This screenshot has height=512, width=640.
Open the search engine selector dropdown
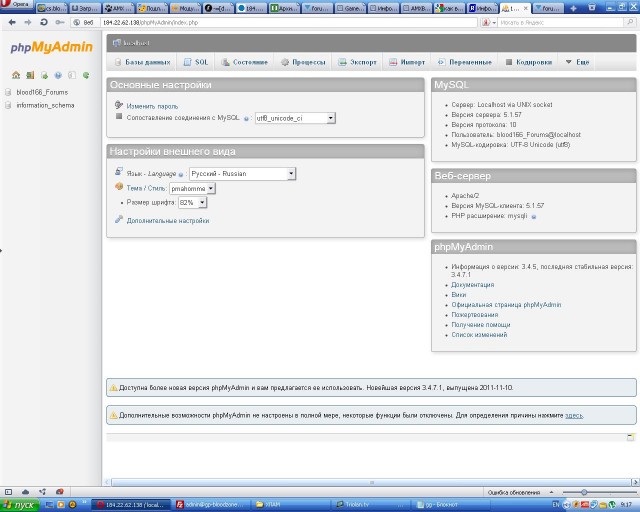tap(489, 22)
